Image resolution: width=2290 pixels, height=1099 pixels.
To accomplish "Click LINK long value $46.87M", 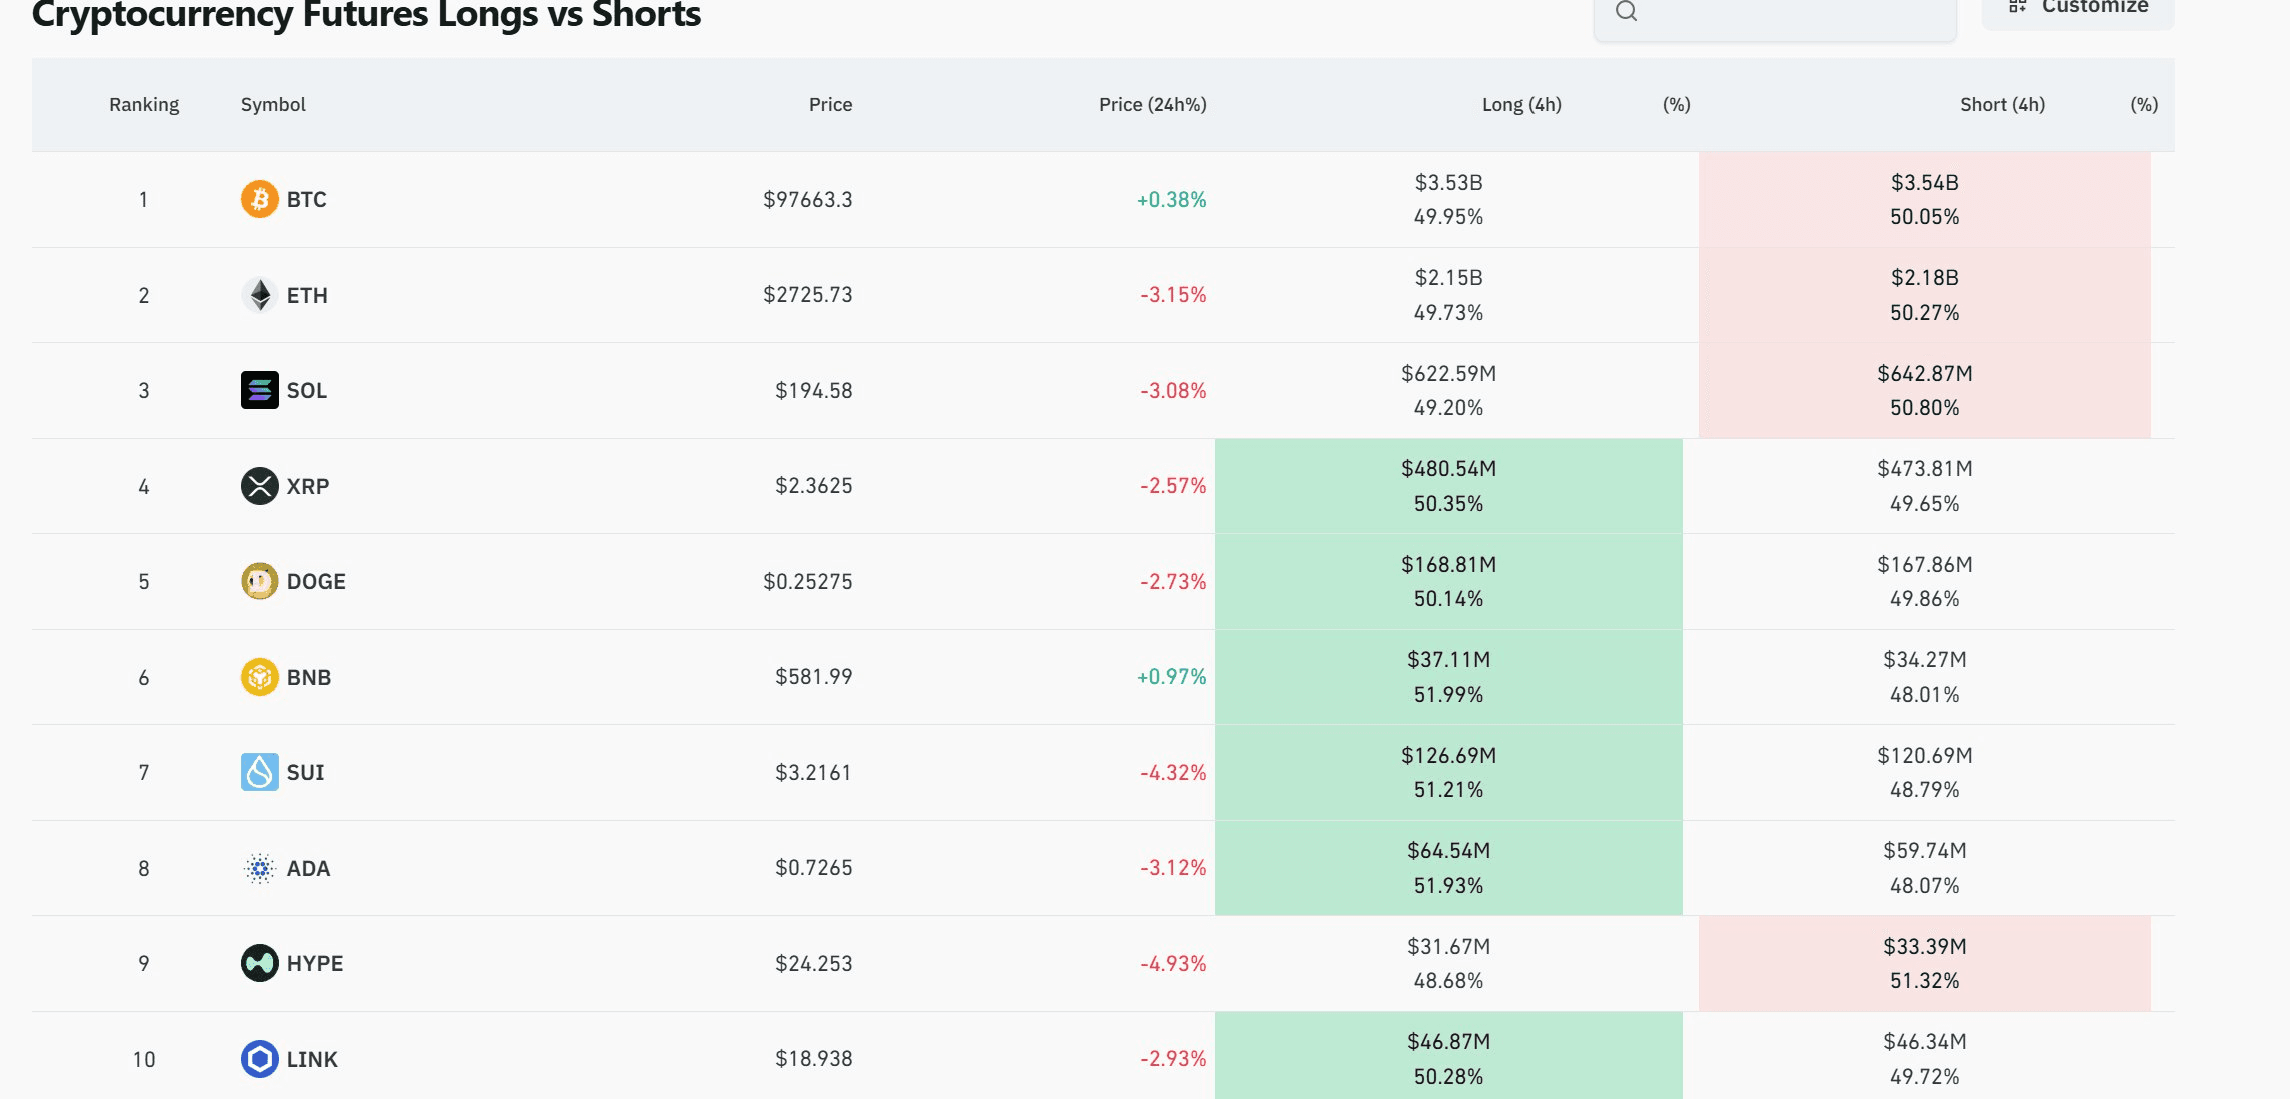I will point(1449,1041).
